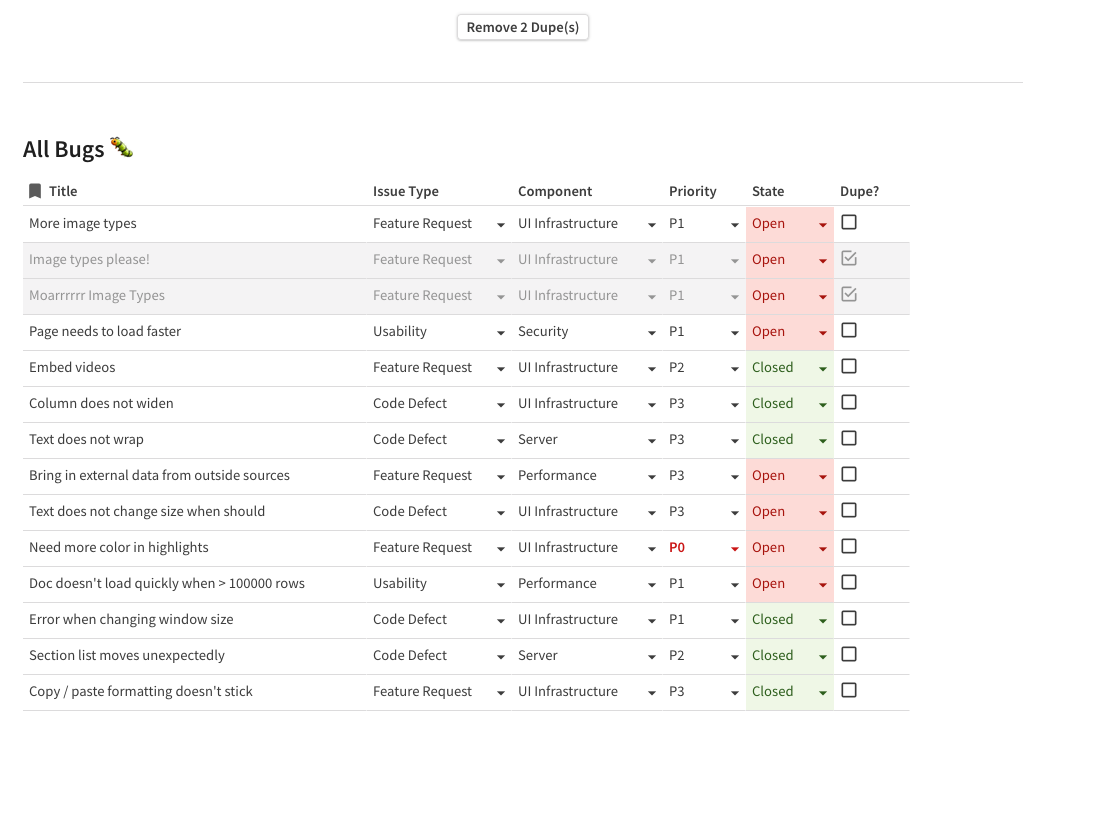
Task: Click the Remove 2 Dupe(s) button
Action: 522,27
